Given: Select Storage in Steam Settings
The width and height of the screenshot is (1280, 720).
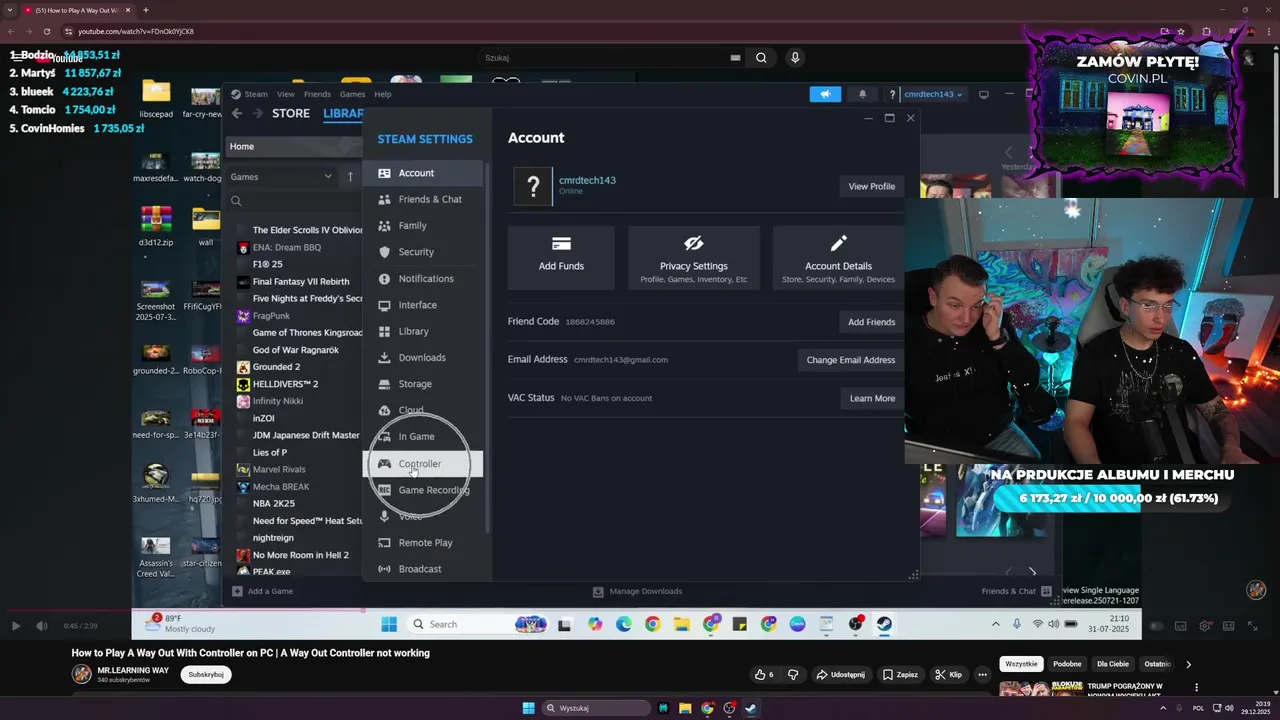Looking at the screenshot, I should 423,384.
